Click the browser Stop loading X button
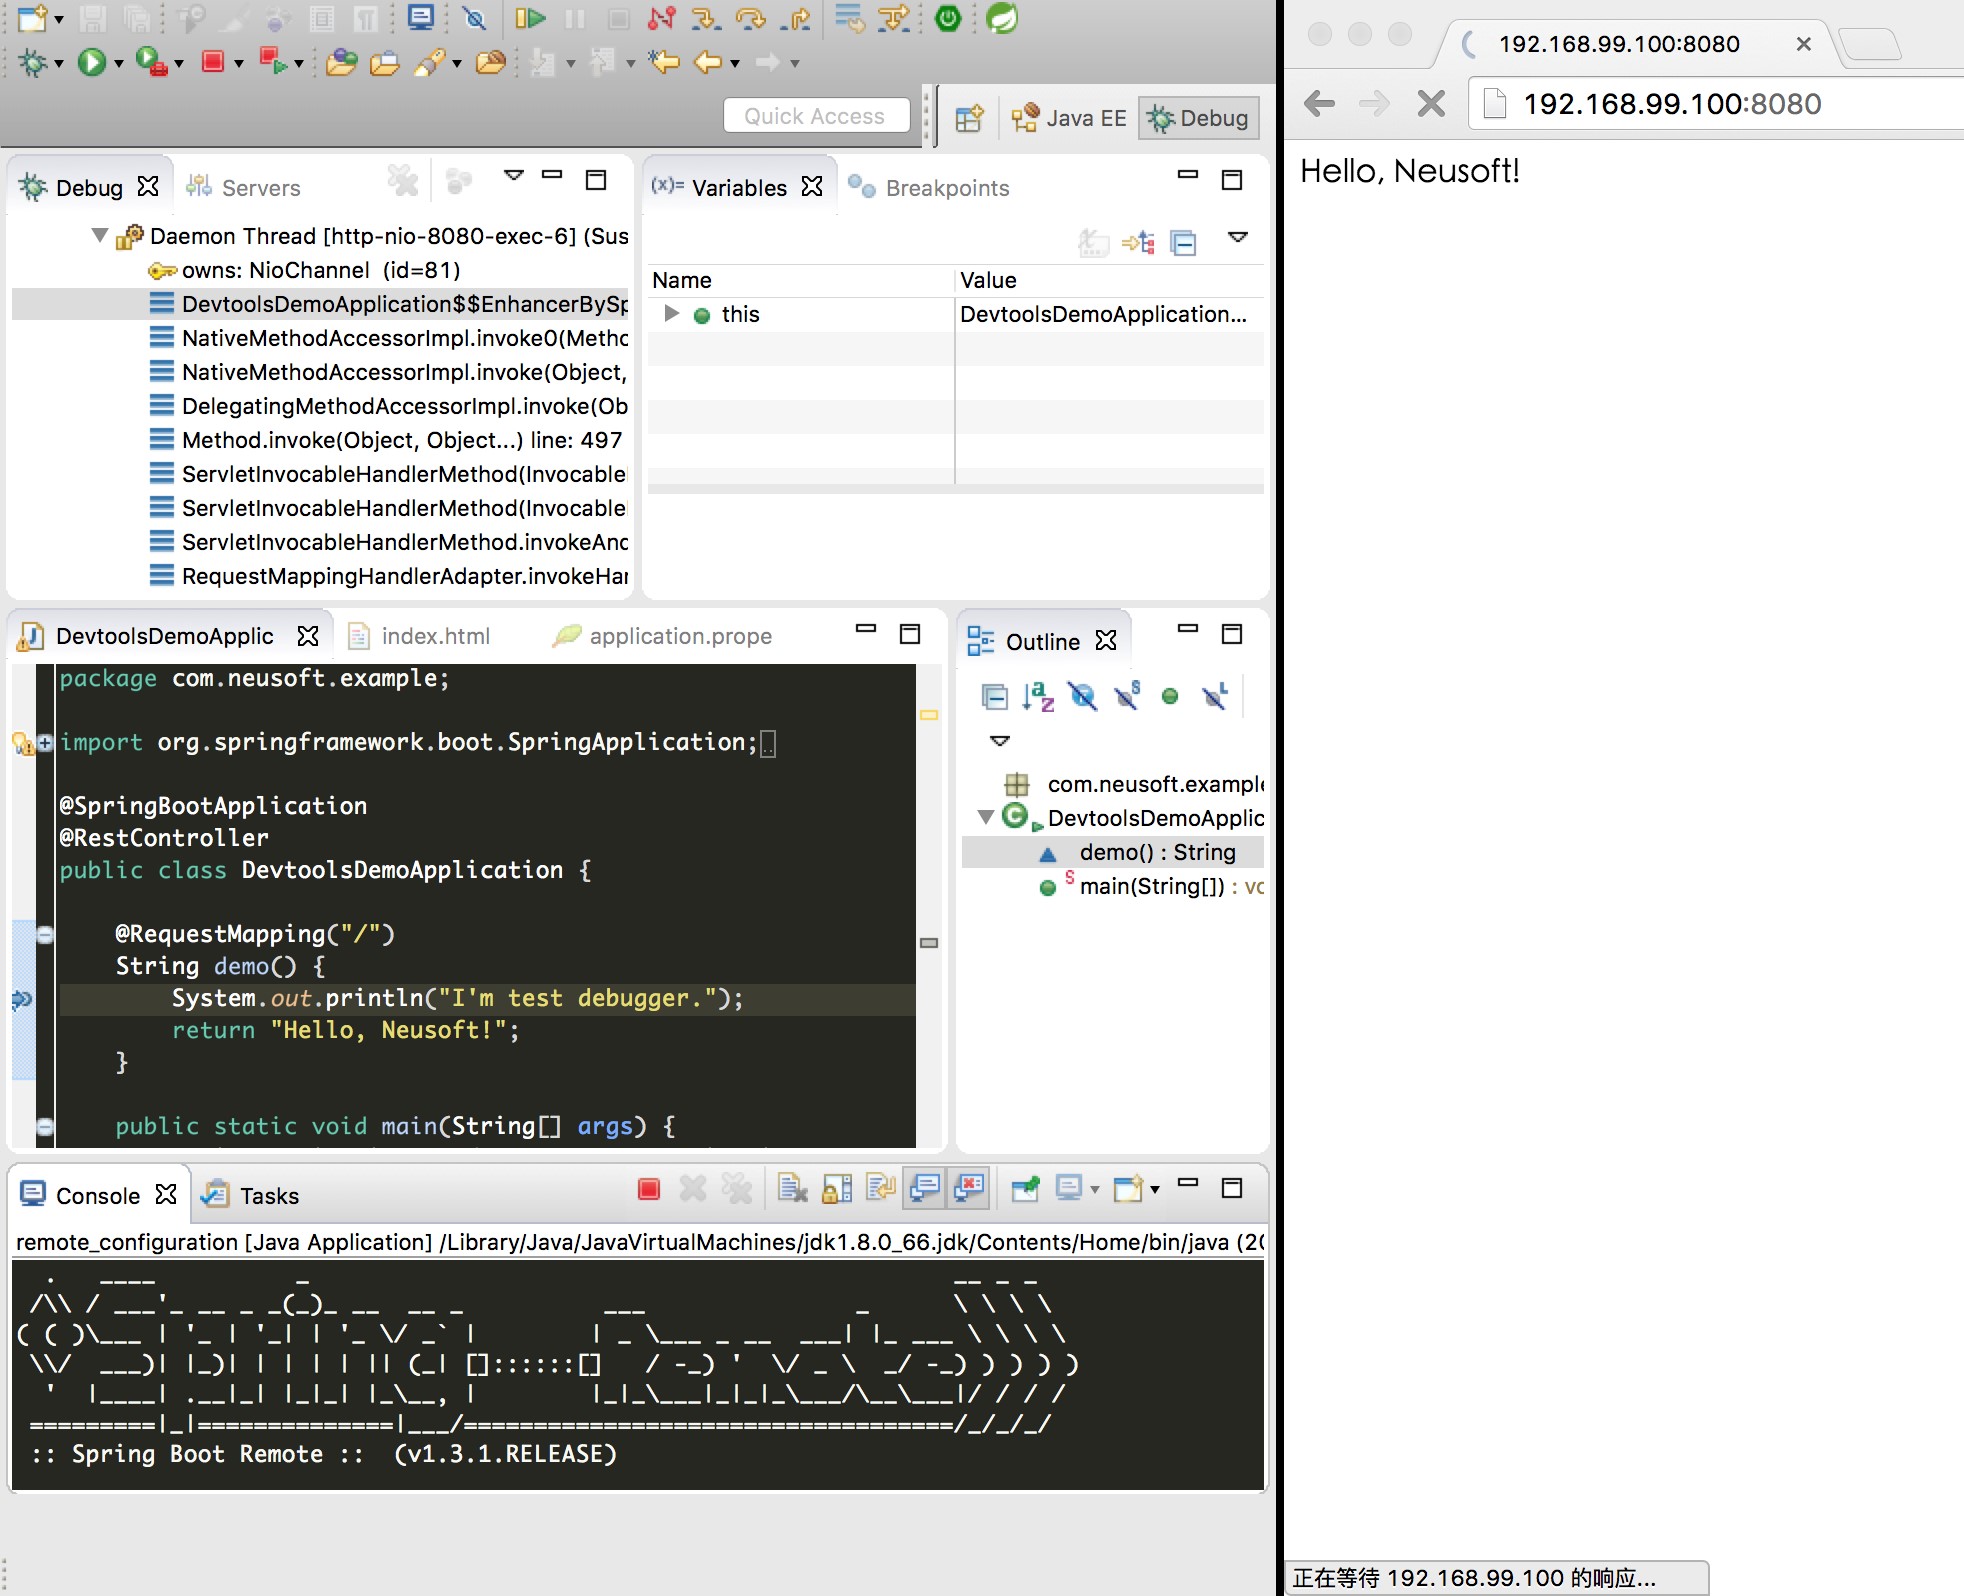1964x1596 pixels. click(x=1431, y=103)
